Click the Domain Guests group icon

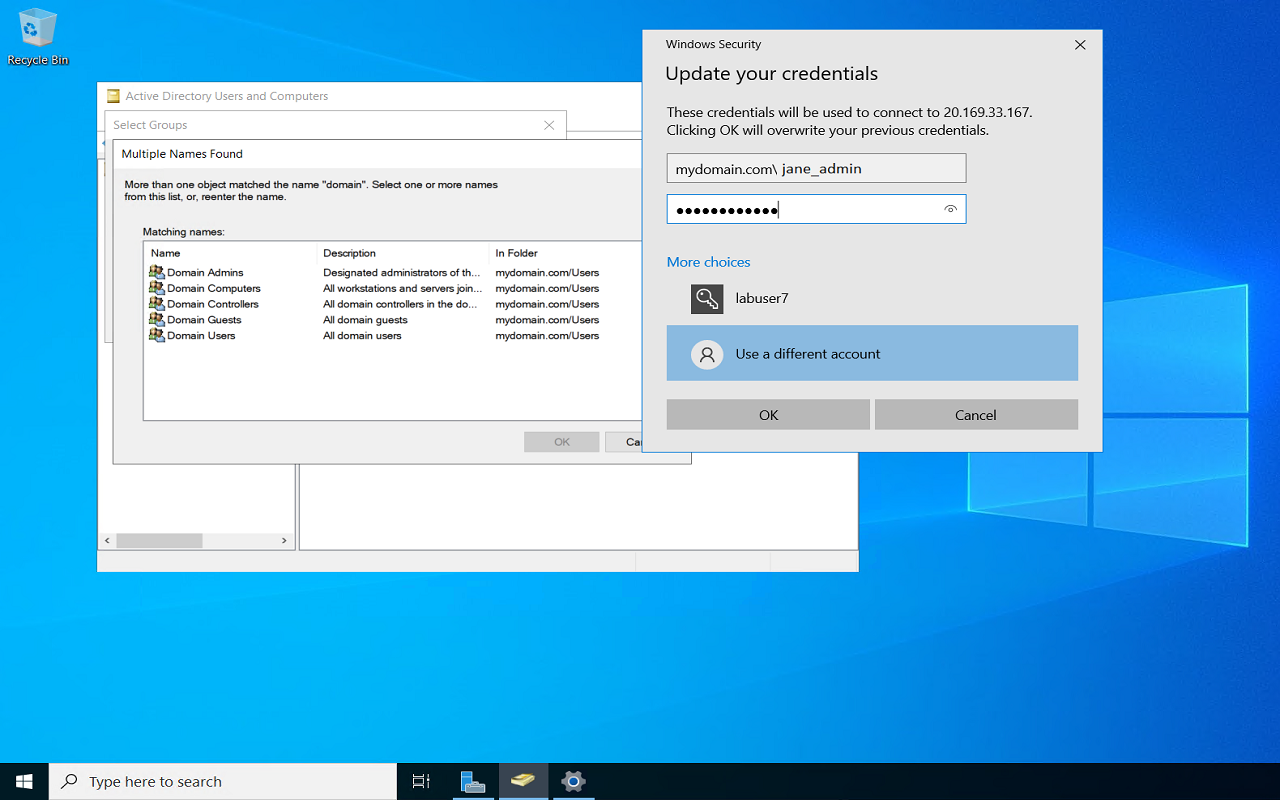pos(157,320)
